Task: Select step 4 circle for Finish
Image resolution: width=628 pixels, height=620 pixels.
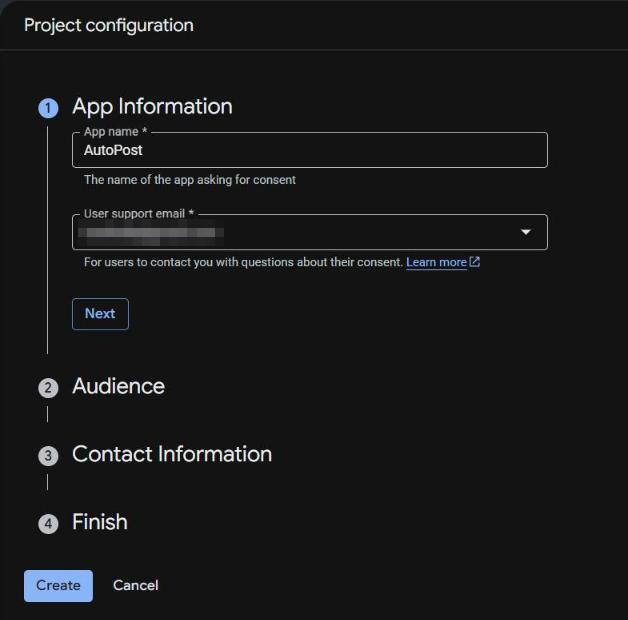Action: 48,523
